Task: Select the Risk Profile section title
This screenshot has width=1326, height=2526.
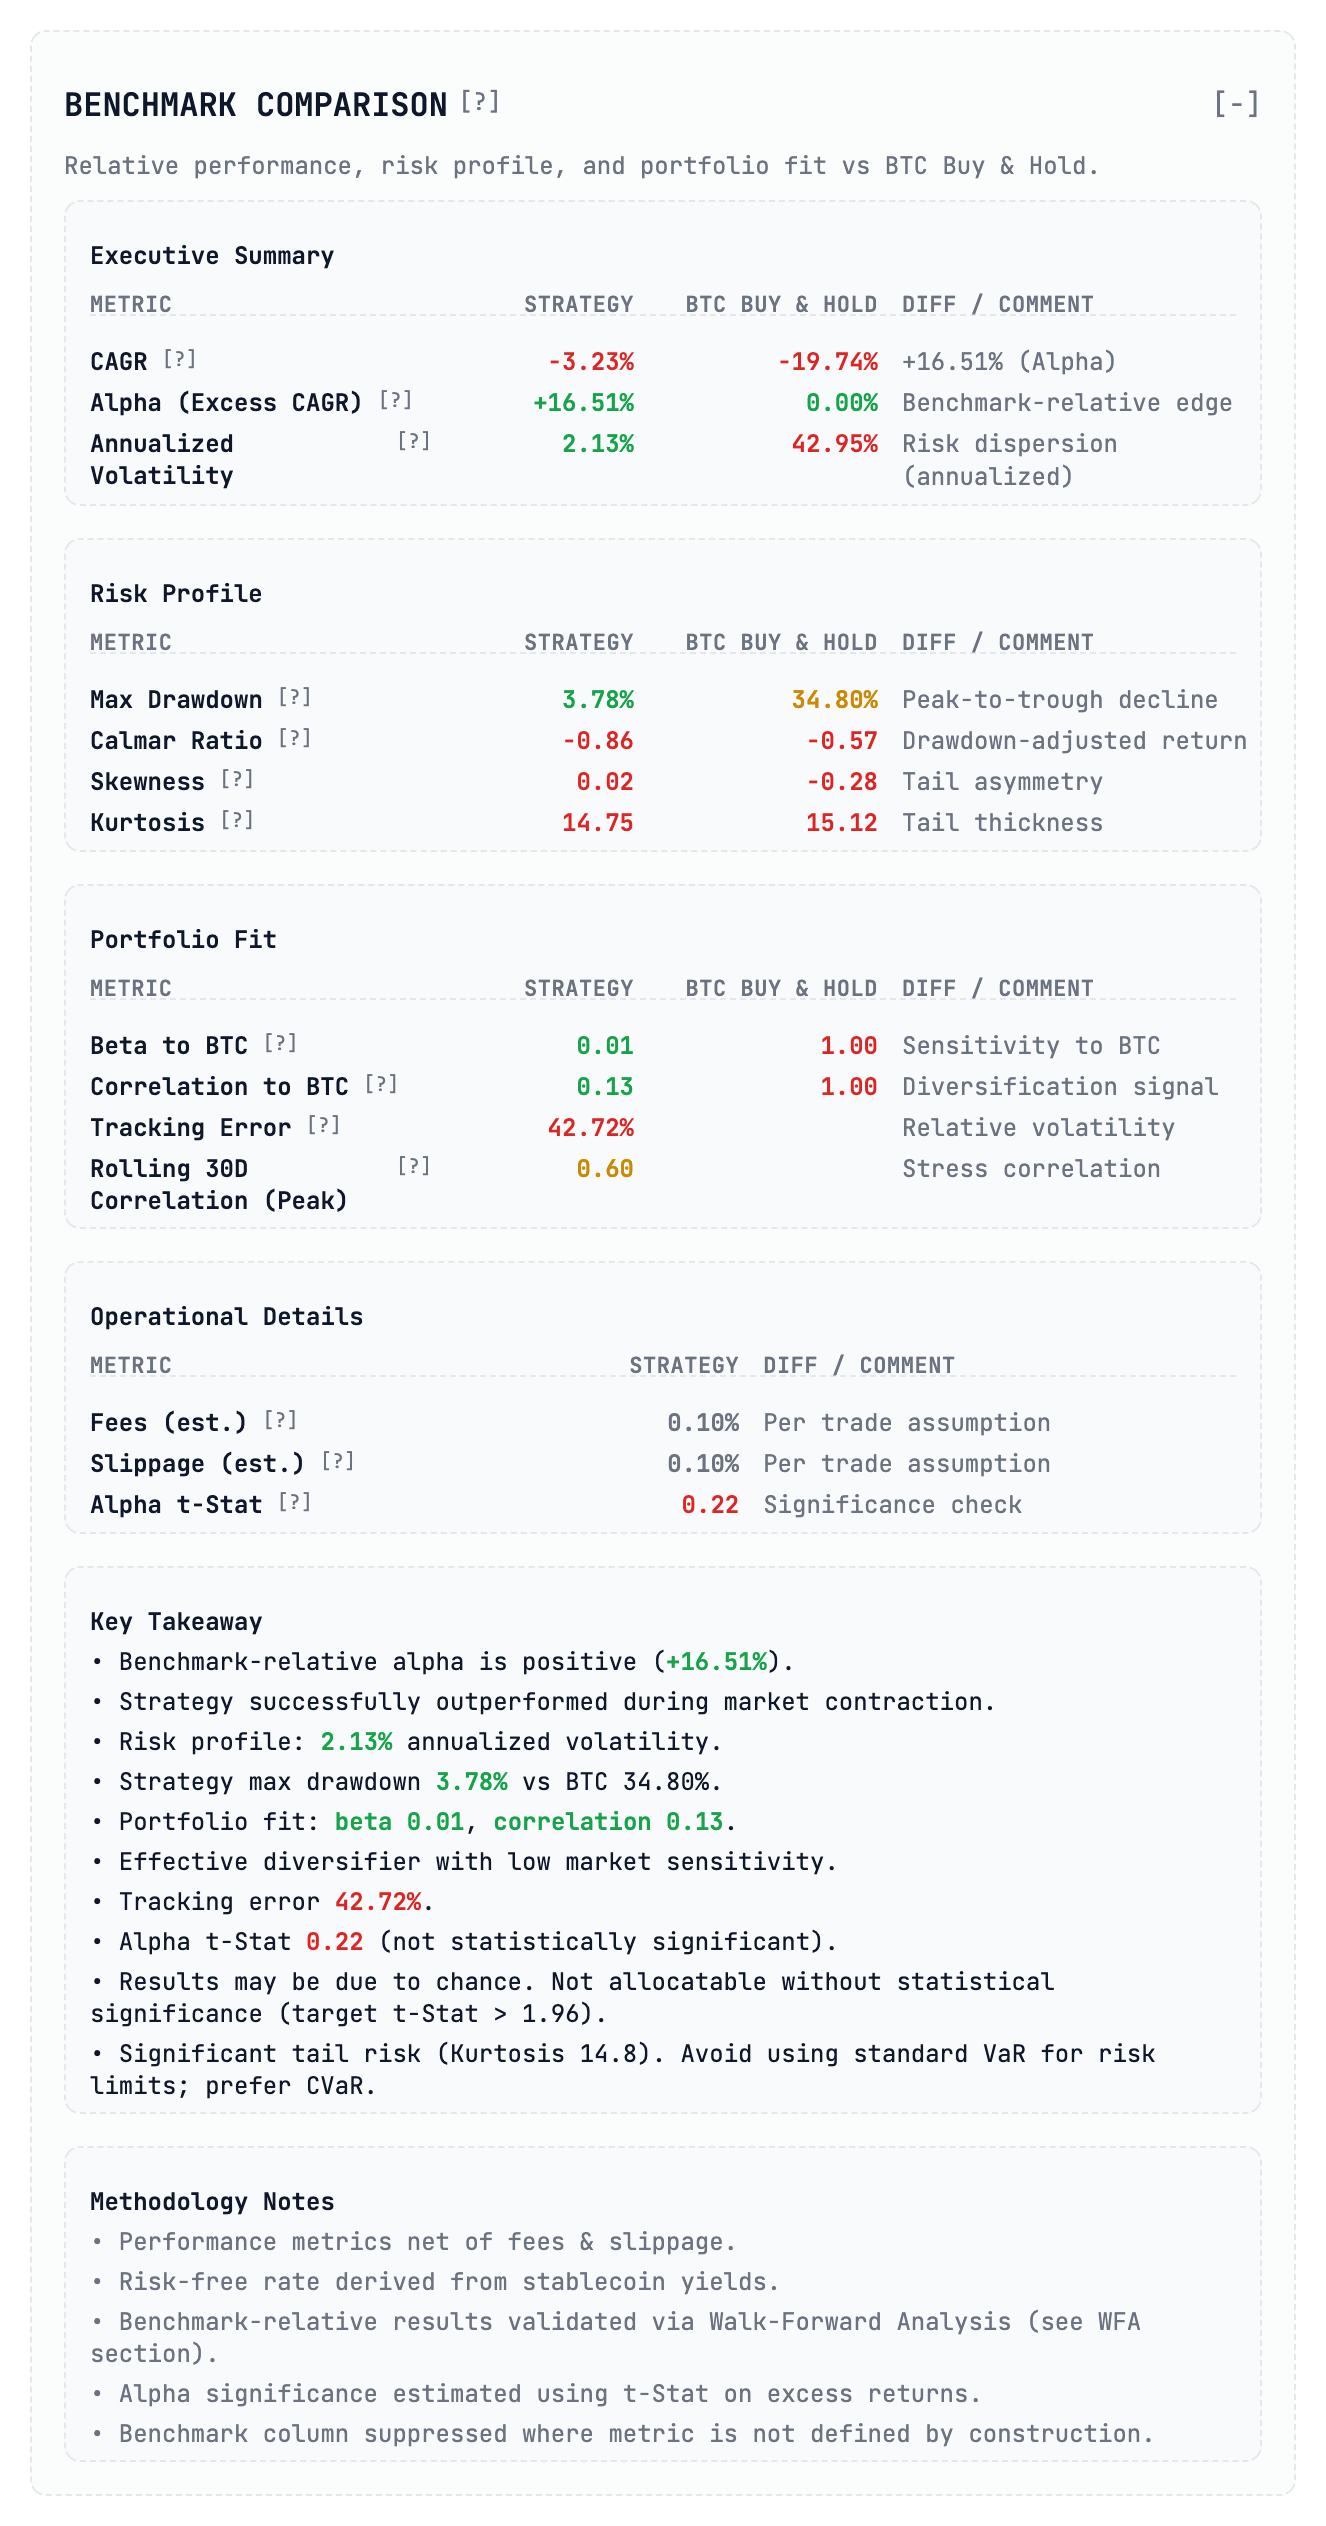Action: tap(175, 592)
